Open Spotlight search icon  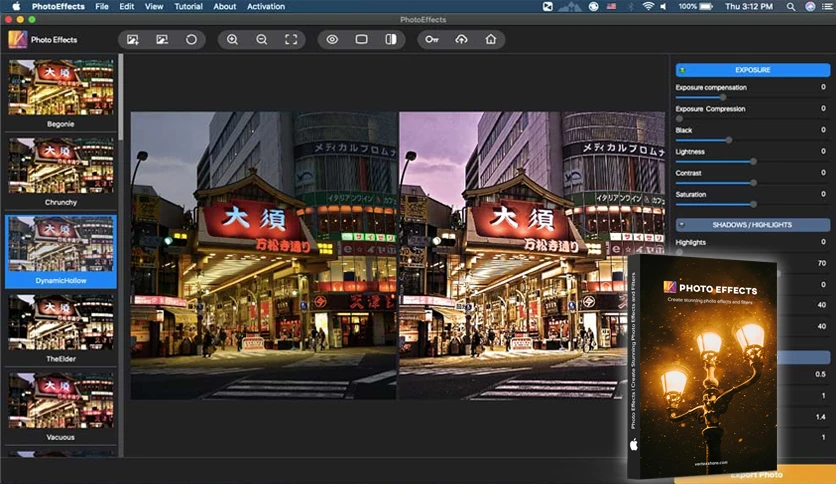[791, 6]
